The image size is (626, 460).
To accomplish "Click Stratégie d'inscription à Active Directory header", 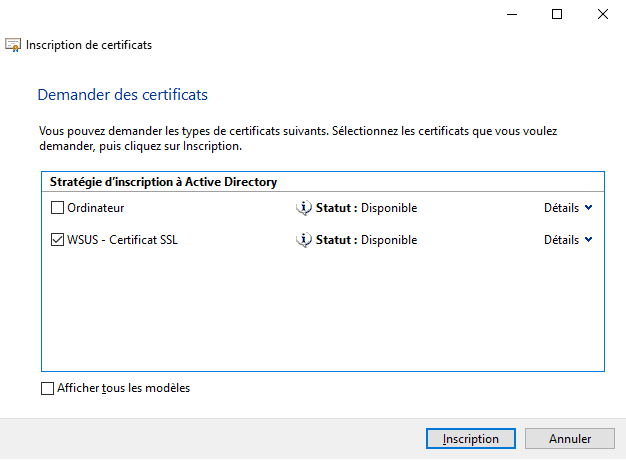I will pyautogui.click(x=163, y=182).
